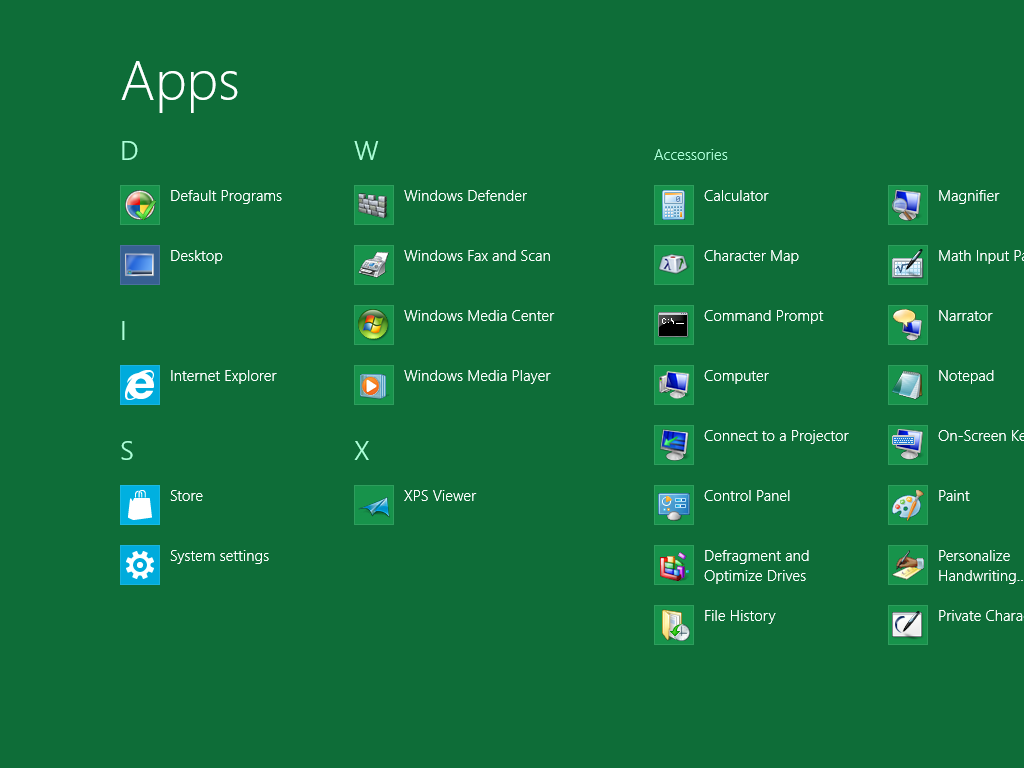Open the Paint palette icon
The width and height of the screenshot is (1024, 768).
(x=908, y=505)
